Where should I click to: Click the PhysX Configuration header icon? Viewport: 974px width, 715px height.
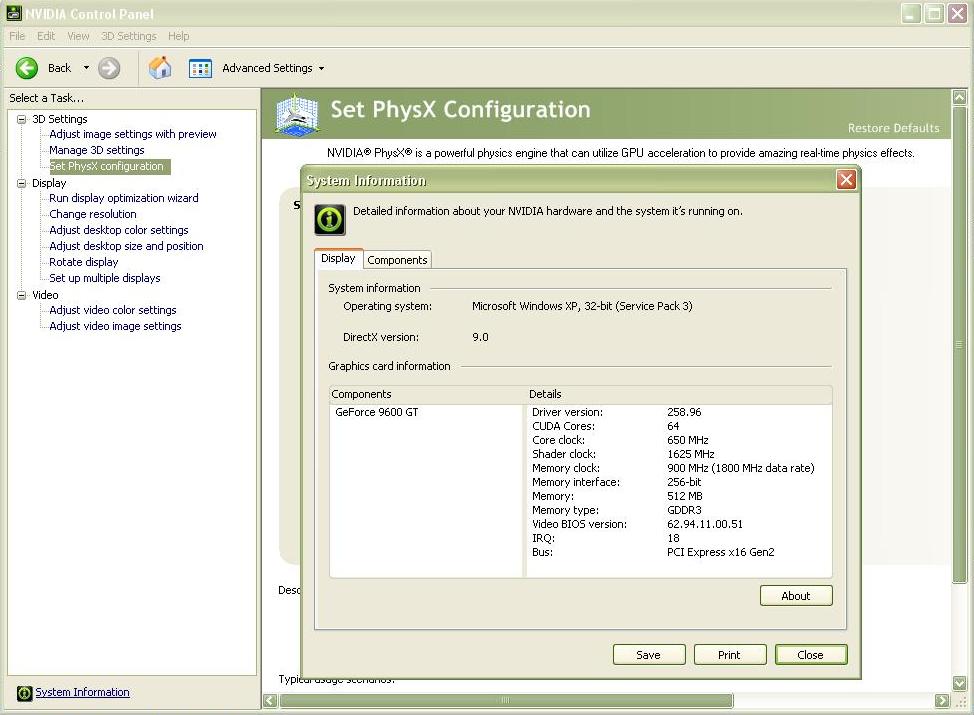(x=297, y=115)
